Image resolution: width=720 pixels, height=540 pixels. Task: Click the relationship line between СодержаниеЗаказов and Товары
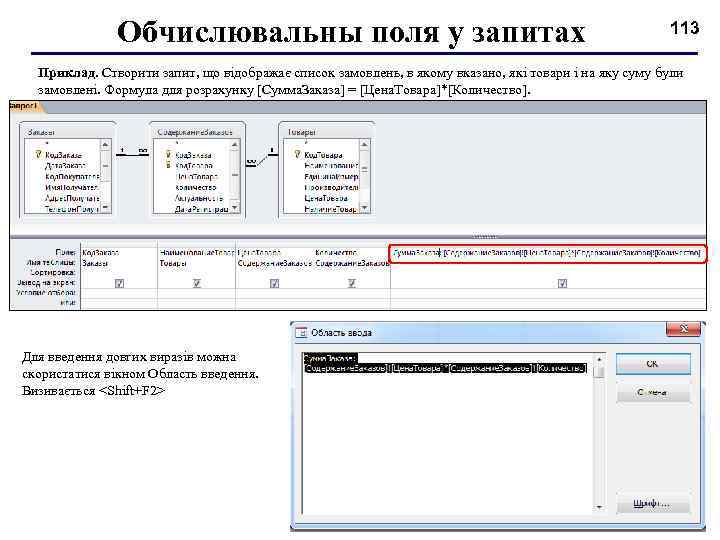(262, 158)
